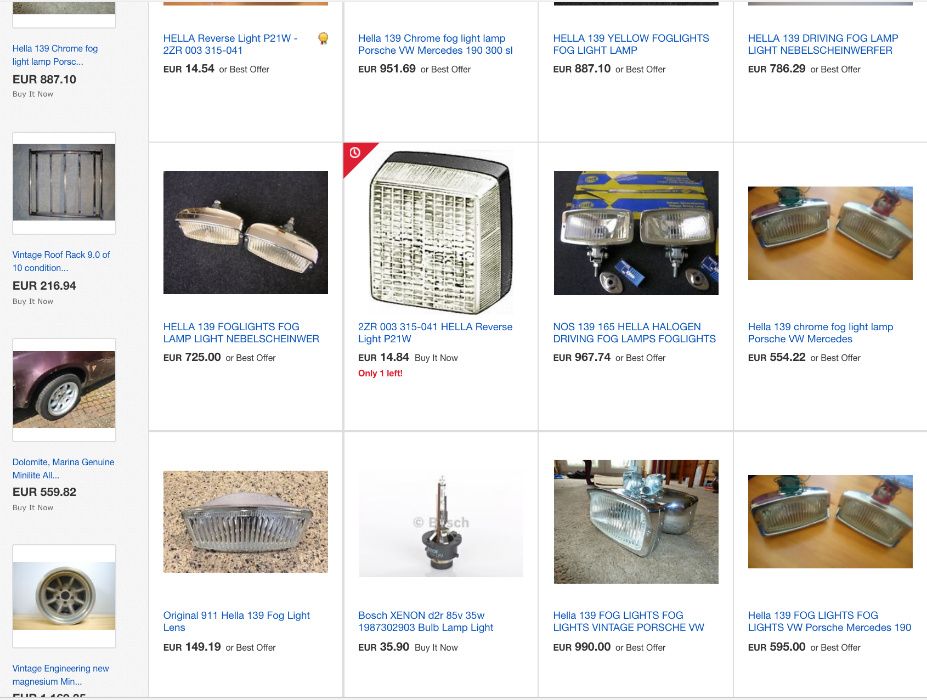Open Hella 139 FOG LIGHTS VINTAGE PORSCHE VW listing
Screen dimensions: 927x700
628,621
